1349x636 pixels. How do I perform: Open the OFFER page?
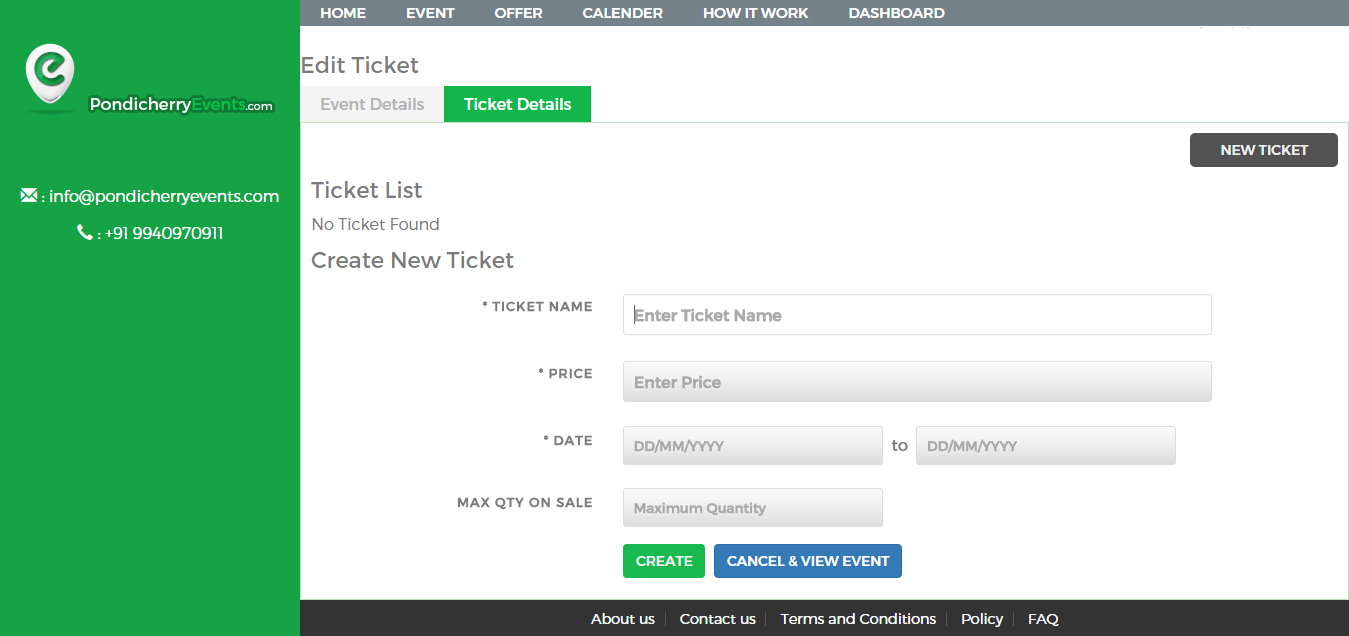(518, 13)
